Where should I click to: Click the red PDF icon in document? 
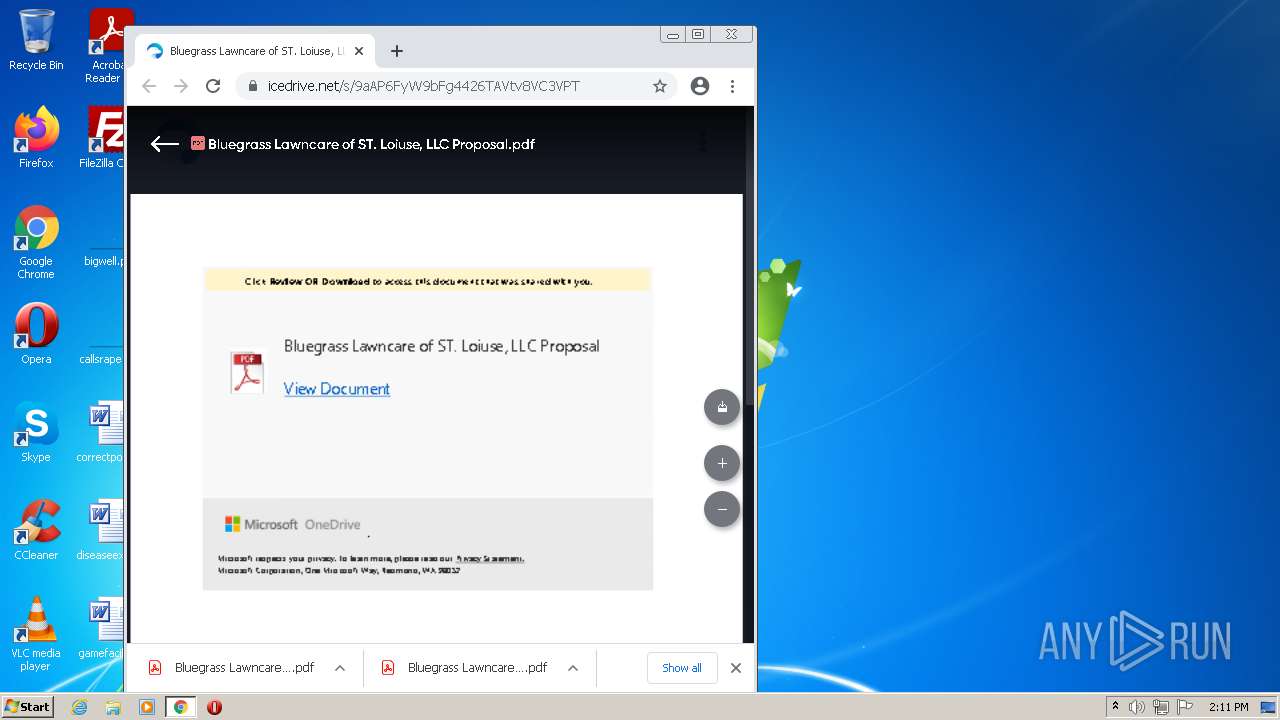247,371
